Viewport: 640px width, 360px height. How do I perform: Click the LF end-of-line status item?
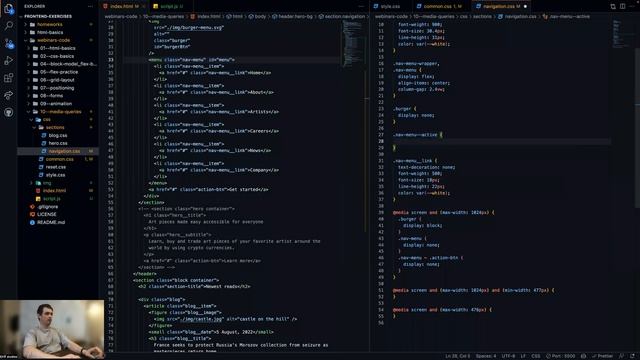point(523,356)
